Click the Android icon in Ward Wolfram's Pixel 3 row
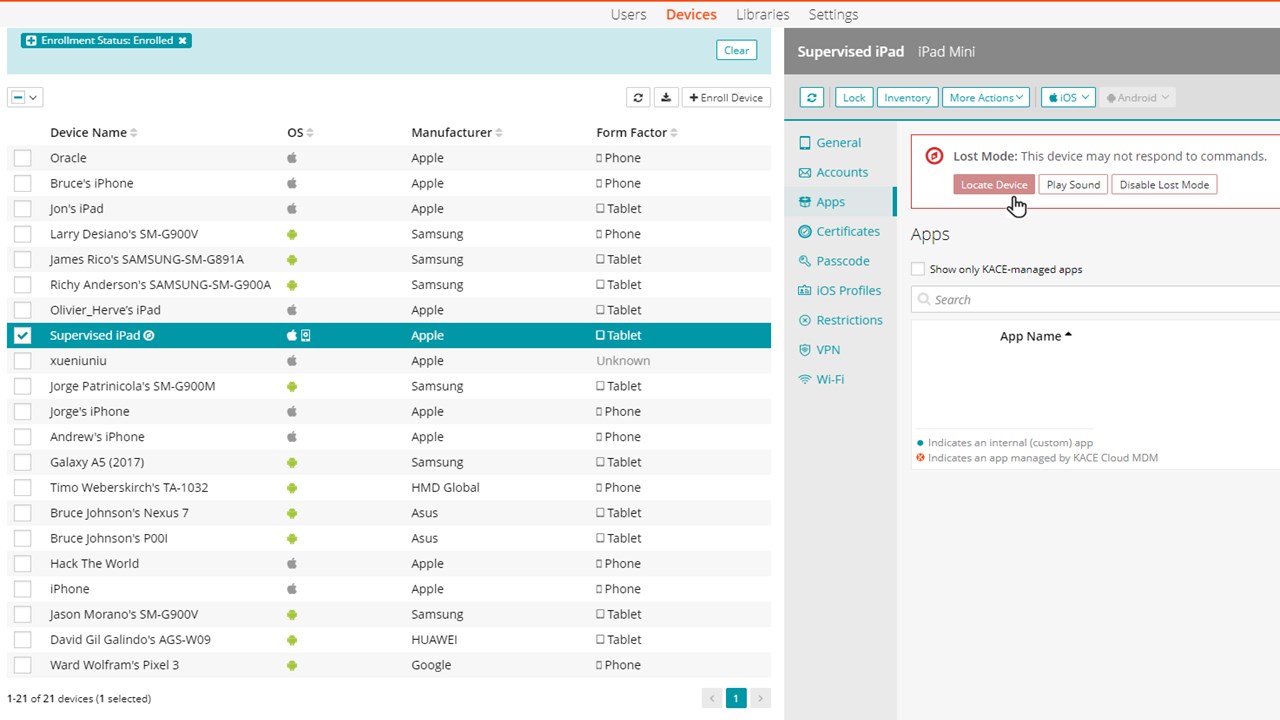The image size is (1280, 720). pos(293,666)
